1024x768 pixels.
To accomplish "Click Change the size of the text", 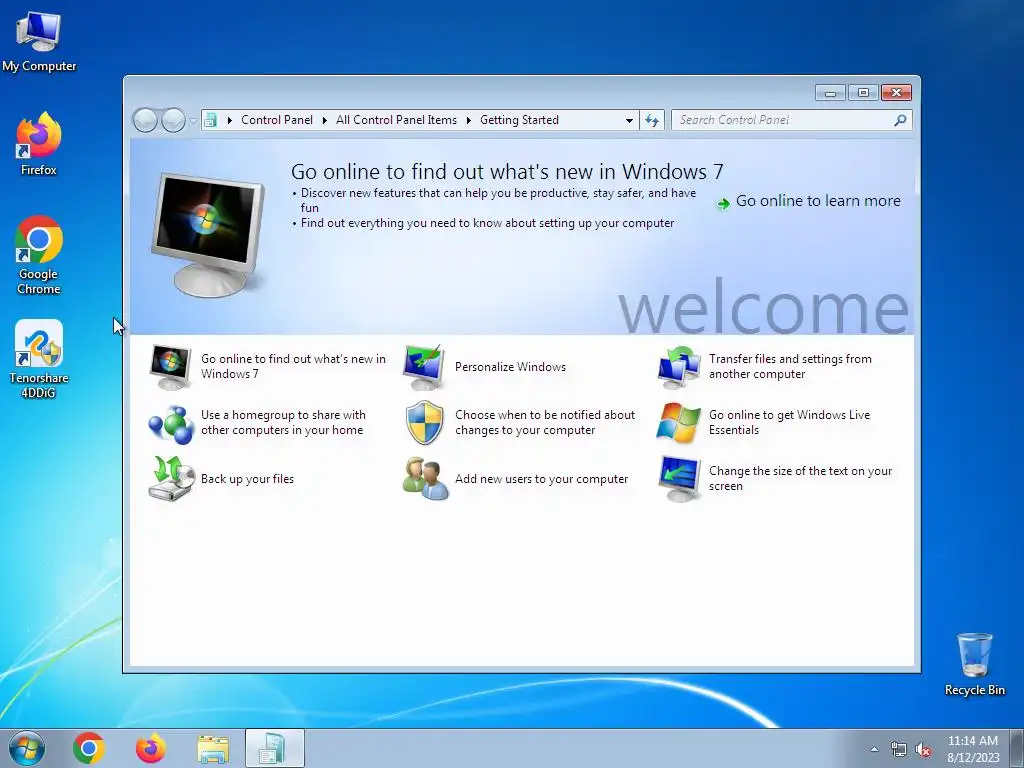I will coord(800,479).
